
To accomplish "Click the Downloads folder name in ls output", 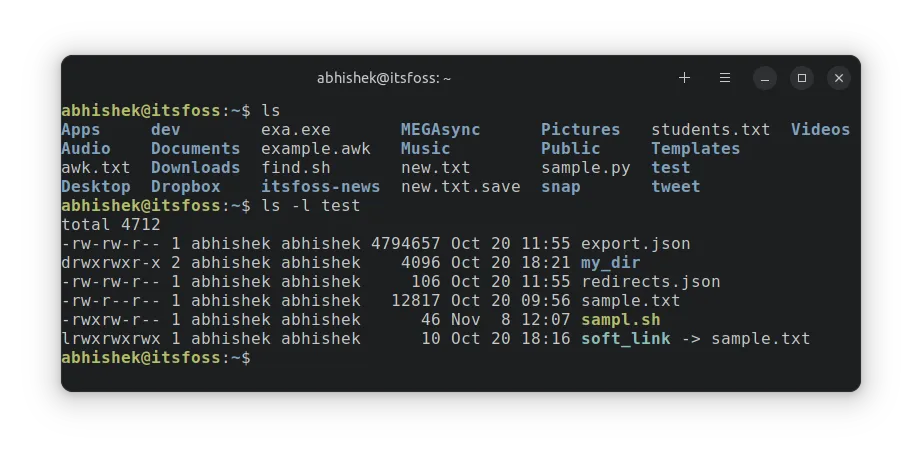I will pos(195,168).
